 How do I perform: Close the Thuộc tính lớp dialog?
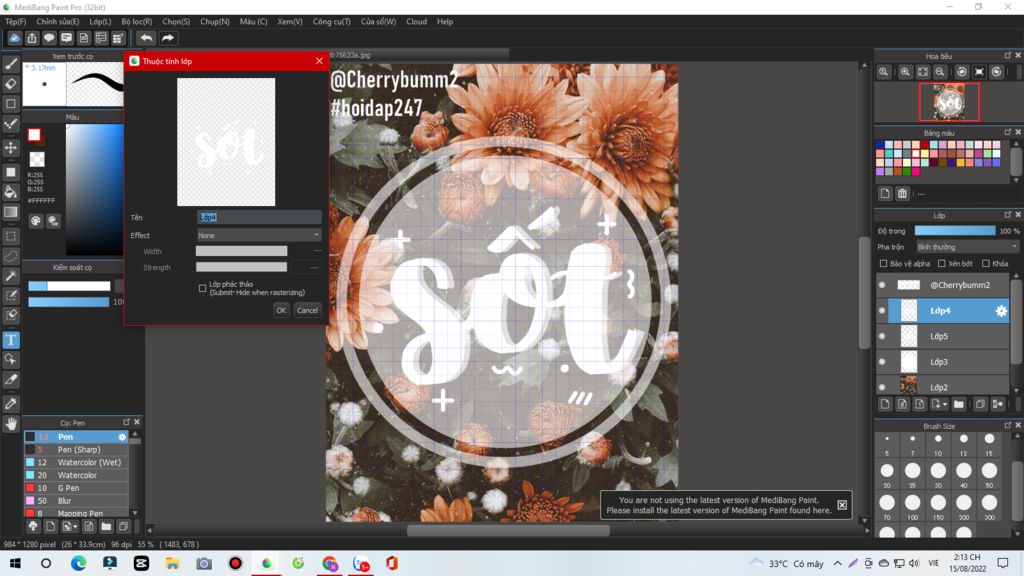click(319, 61)
